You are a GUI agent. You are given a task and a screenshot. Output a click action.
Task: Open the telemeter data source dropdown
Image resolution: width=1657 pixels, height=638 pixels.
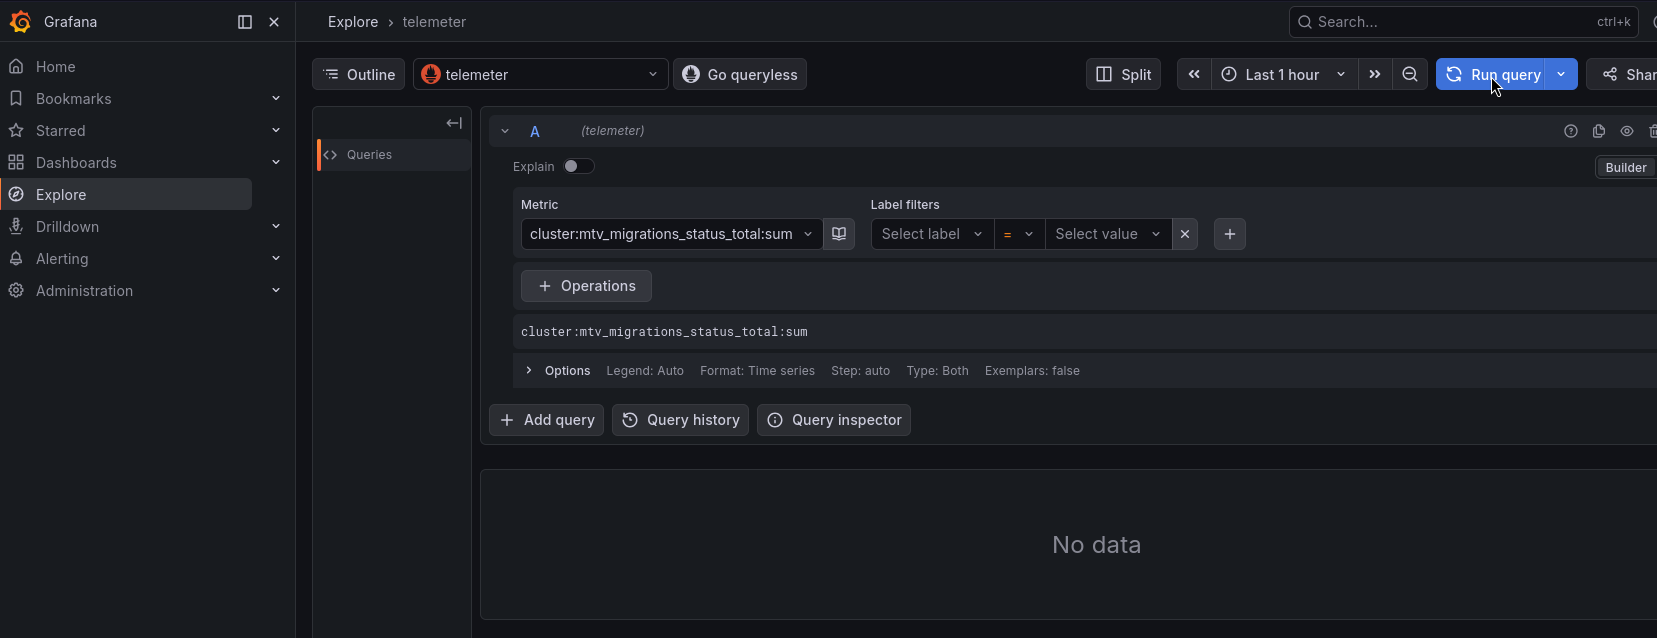point(540,74)
